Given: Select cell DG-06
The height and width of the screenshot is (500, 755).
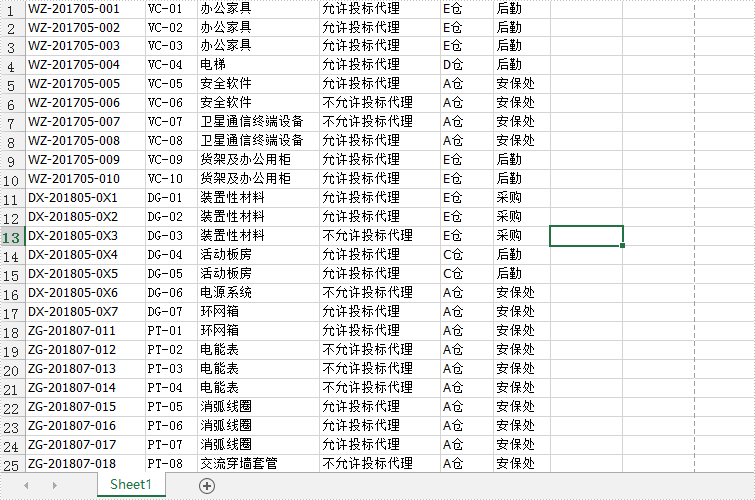Looking at the screenshot, I should click(171, 292).
